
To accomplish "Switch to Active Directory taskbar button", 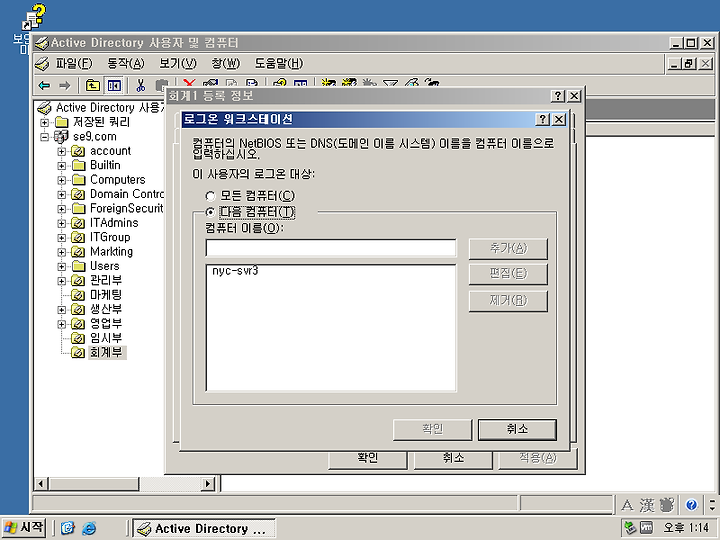I will coord(204,529).
